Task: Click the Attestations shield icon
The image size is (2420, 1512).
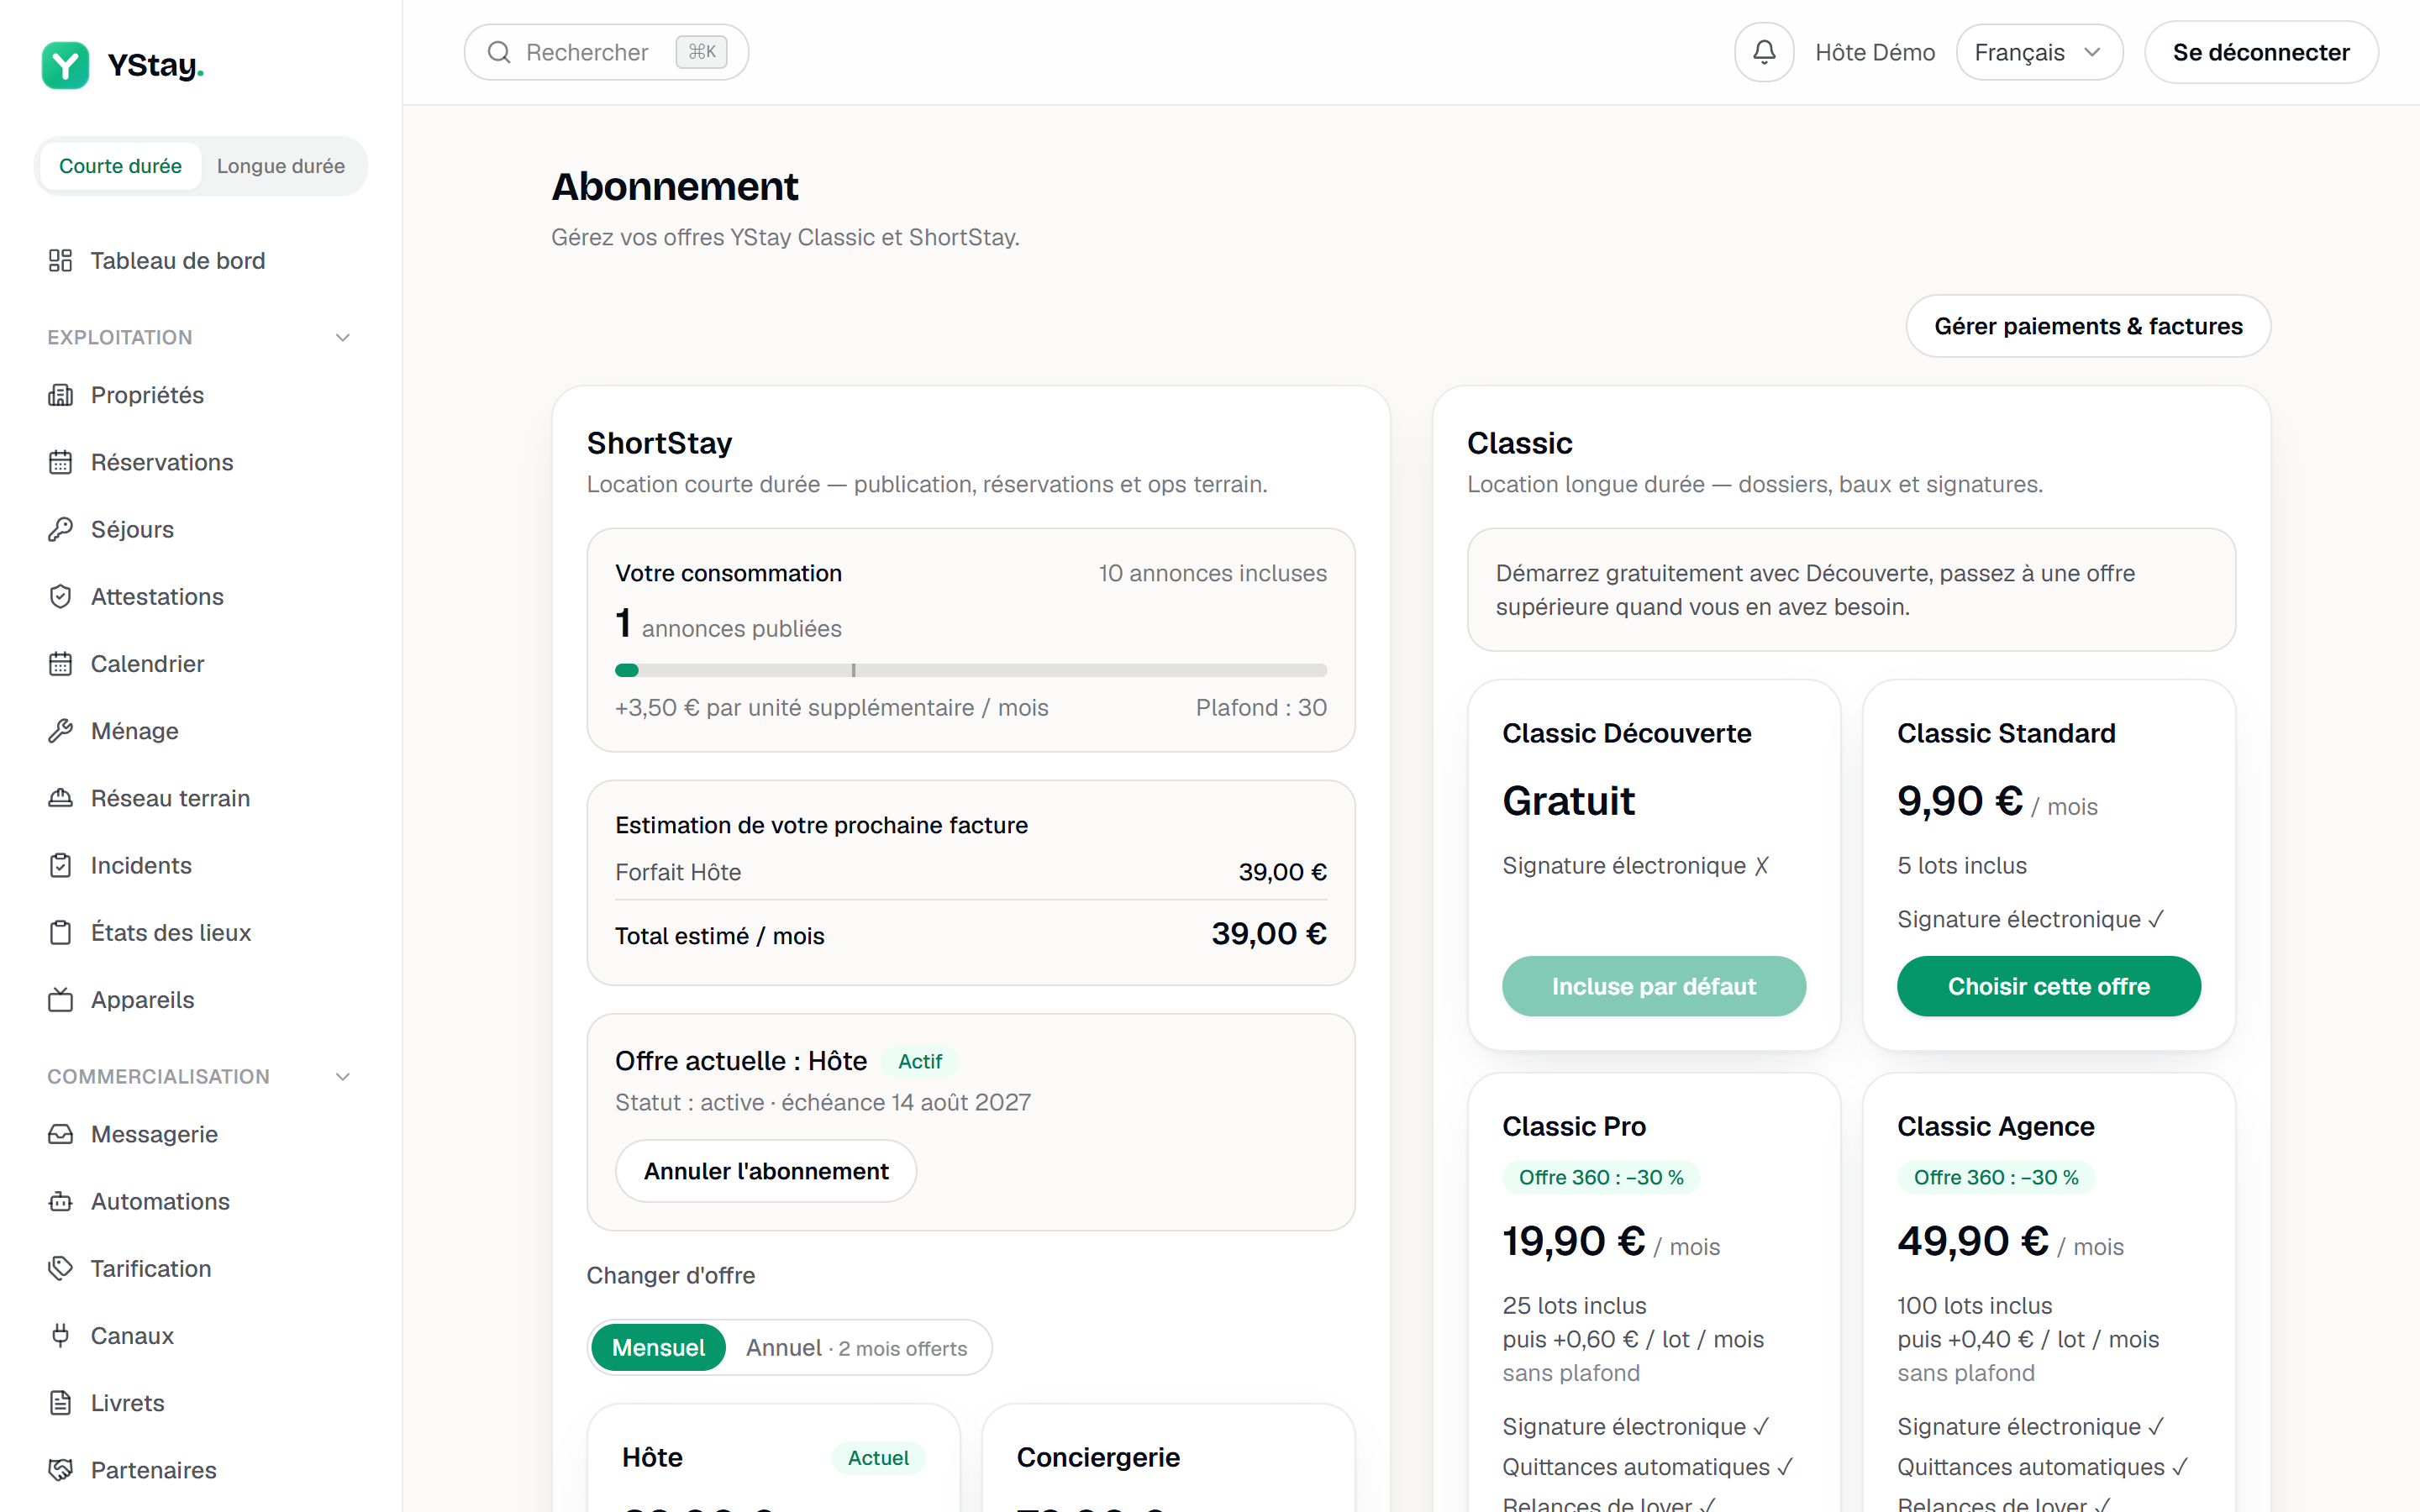Action: click(60, 597)
